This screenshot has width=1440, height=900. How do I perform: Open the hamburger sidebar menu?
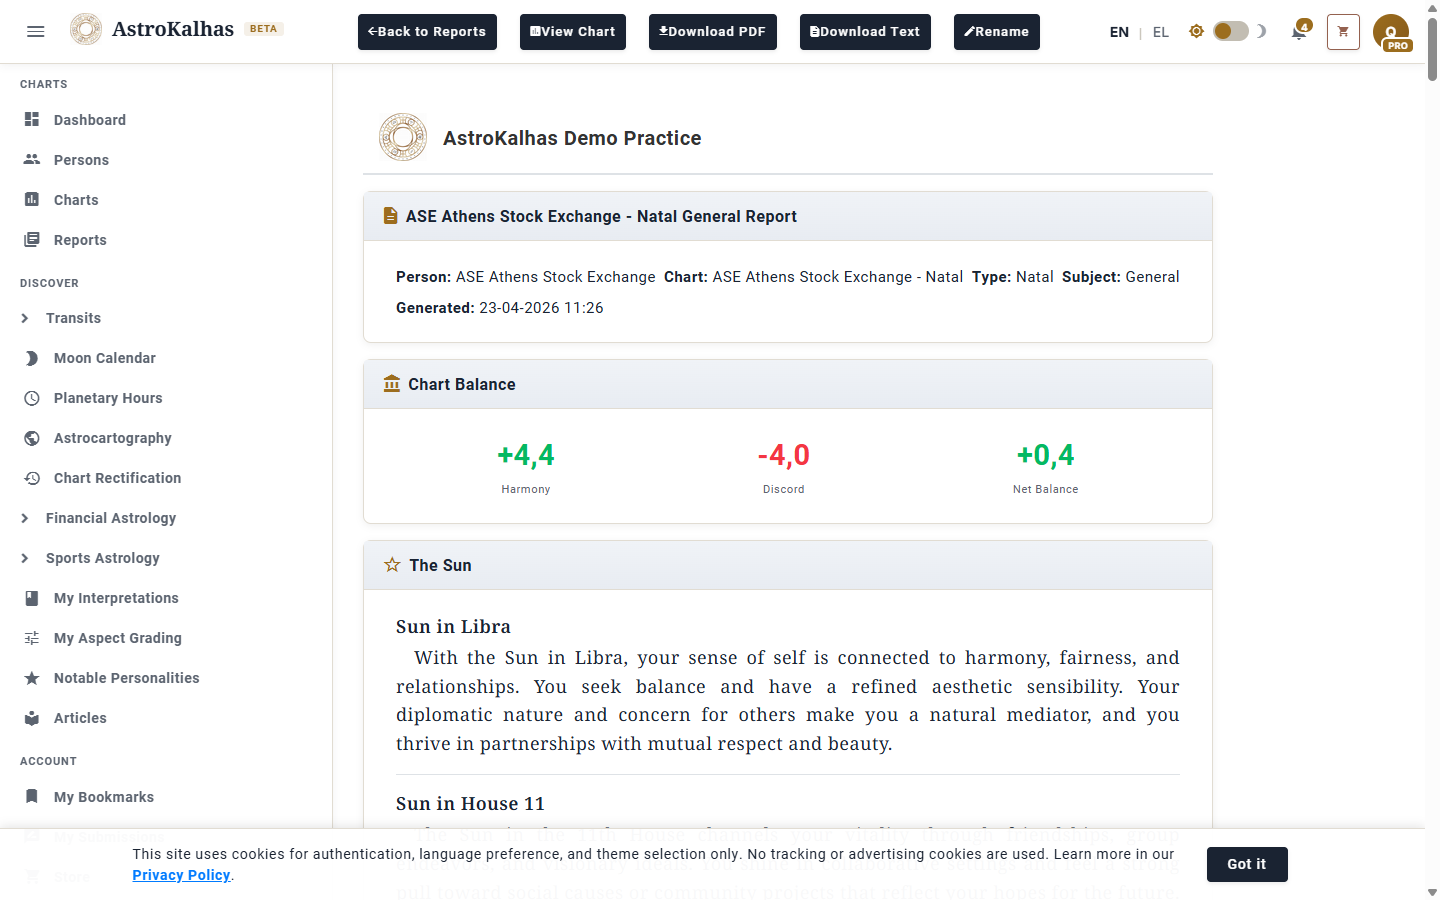click(x=36, y=31)
